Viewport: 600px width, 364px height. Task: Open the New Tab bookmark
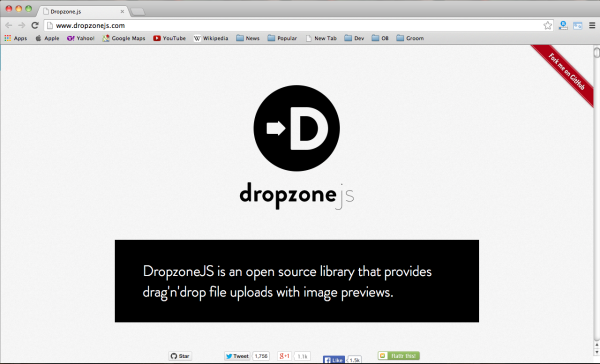[x=321, y=38]
